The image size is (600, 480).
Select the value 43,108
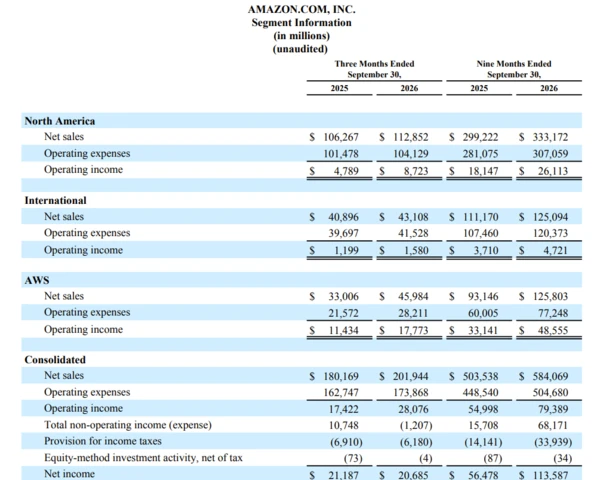point(413,217)
